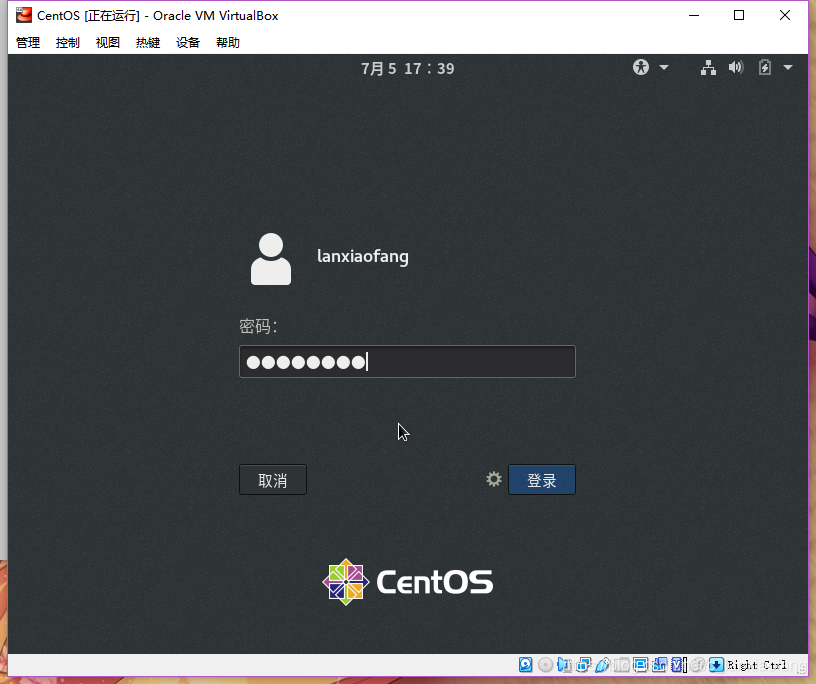Click the display settings status icon
The height and width of the screenshot is (684, 816).
pos(640,665)
